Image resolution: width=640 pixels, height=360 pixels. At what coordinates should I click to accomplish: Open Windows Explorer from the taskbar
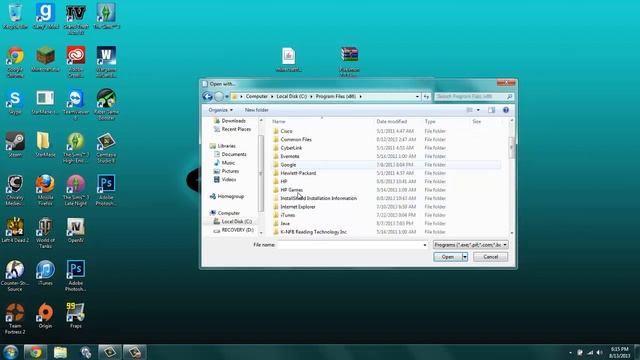tap(60, 352)
